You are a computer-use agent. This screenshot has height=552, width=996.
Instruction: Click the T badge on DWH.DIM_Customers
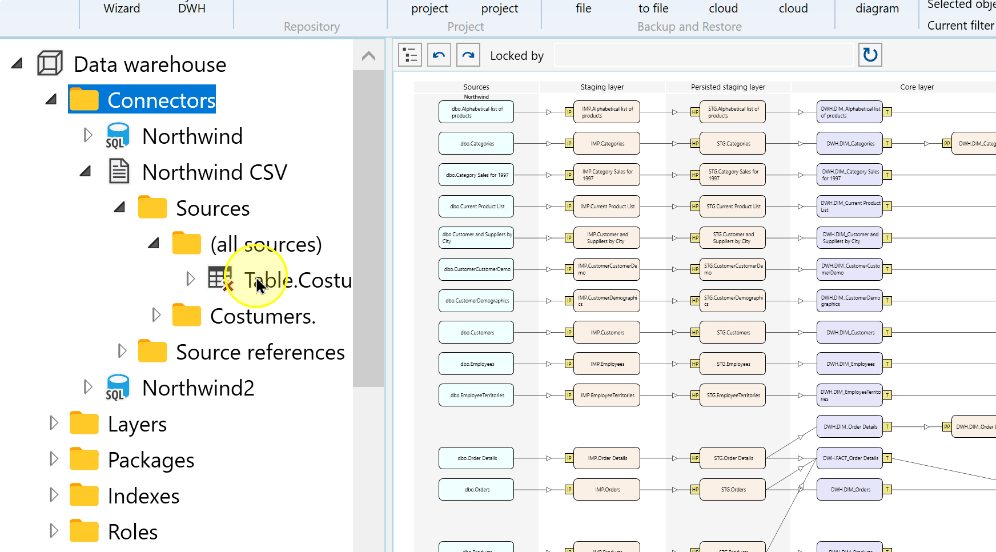pos(887,332)
